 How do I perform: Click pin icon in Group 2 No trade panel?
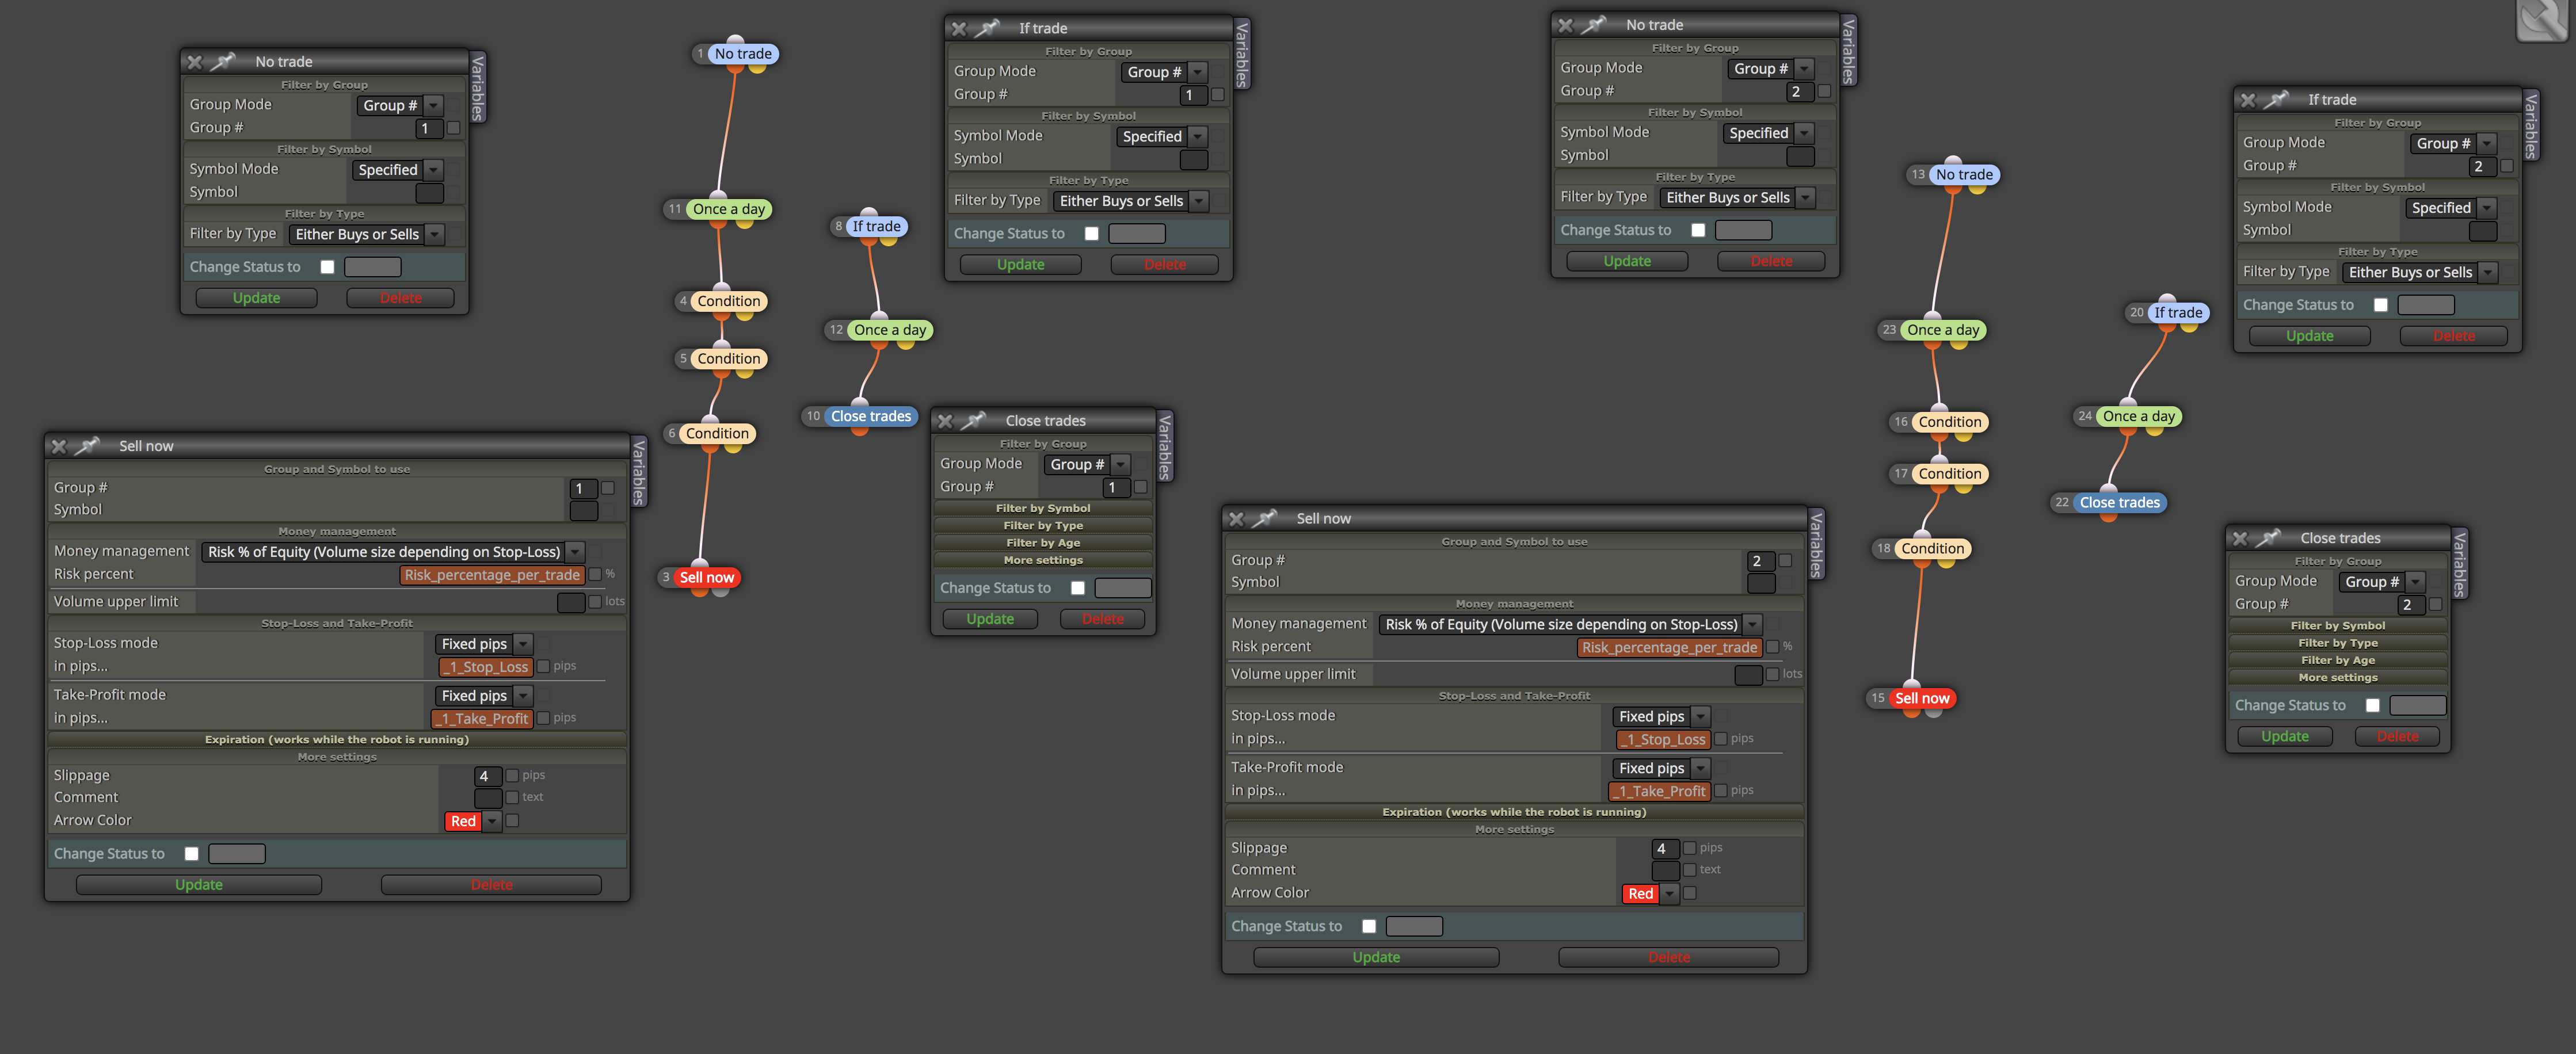1594,25
